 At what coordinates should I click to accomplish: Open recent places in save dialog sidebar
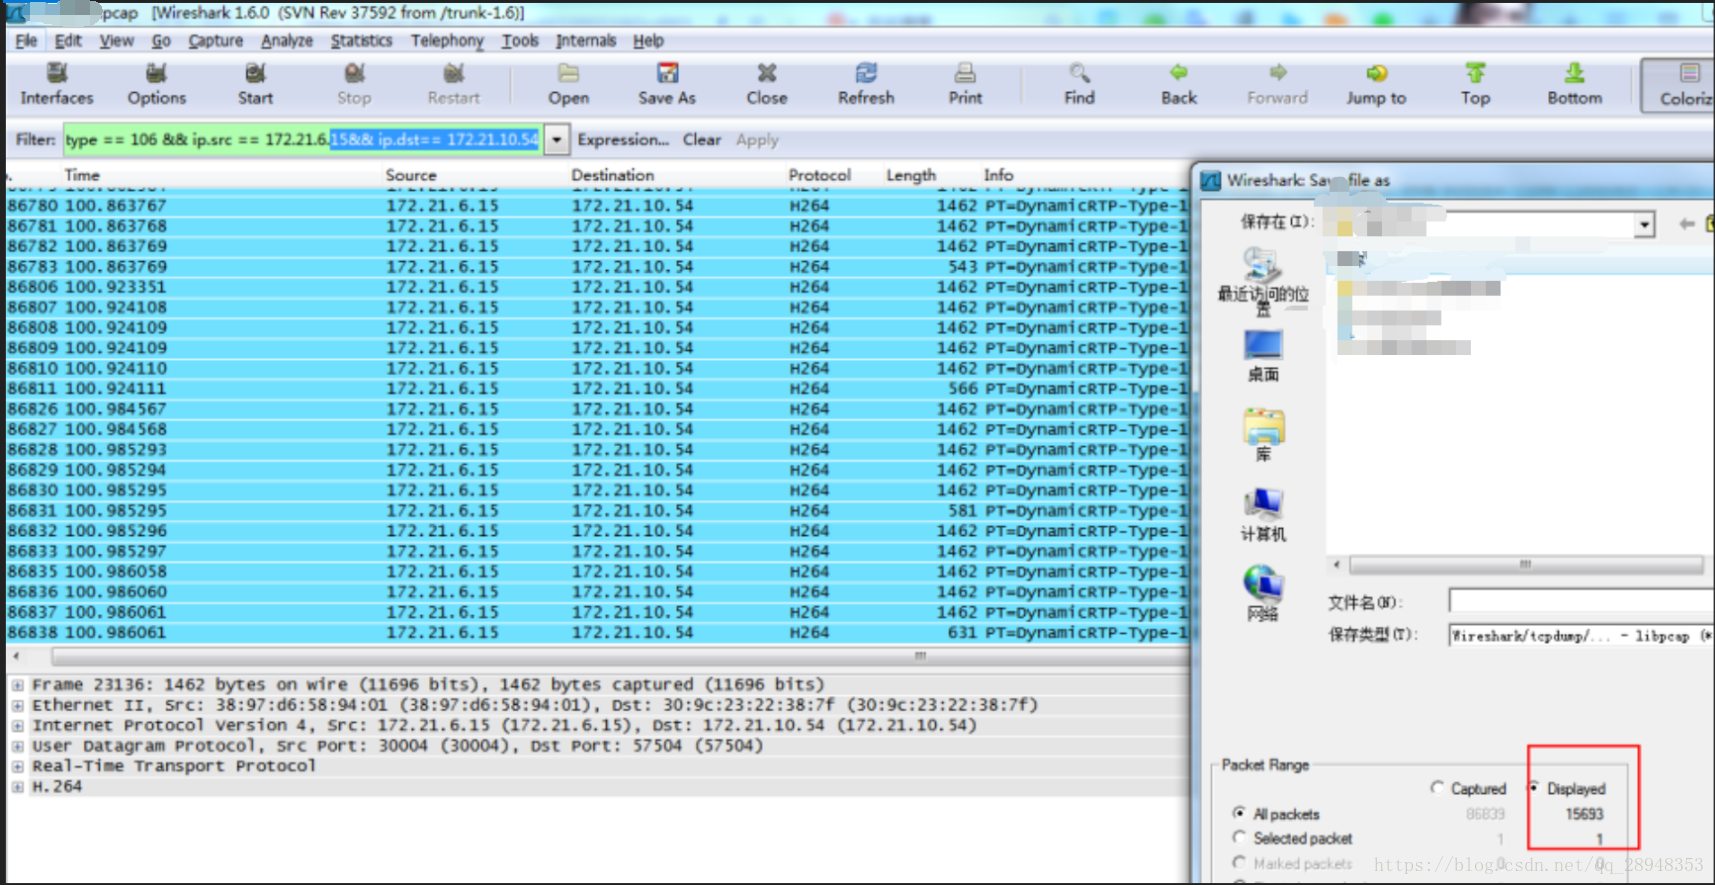1262,280
